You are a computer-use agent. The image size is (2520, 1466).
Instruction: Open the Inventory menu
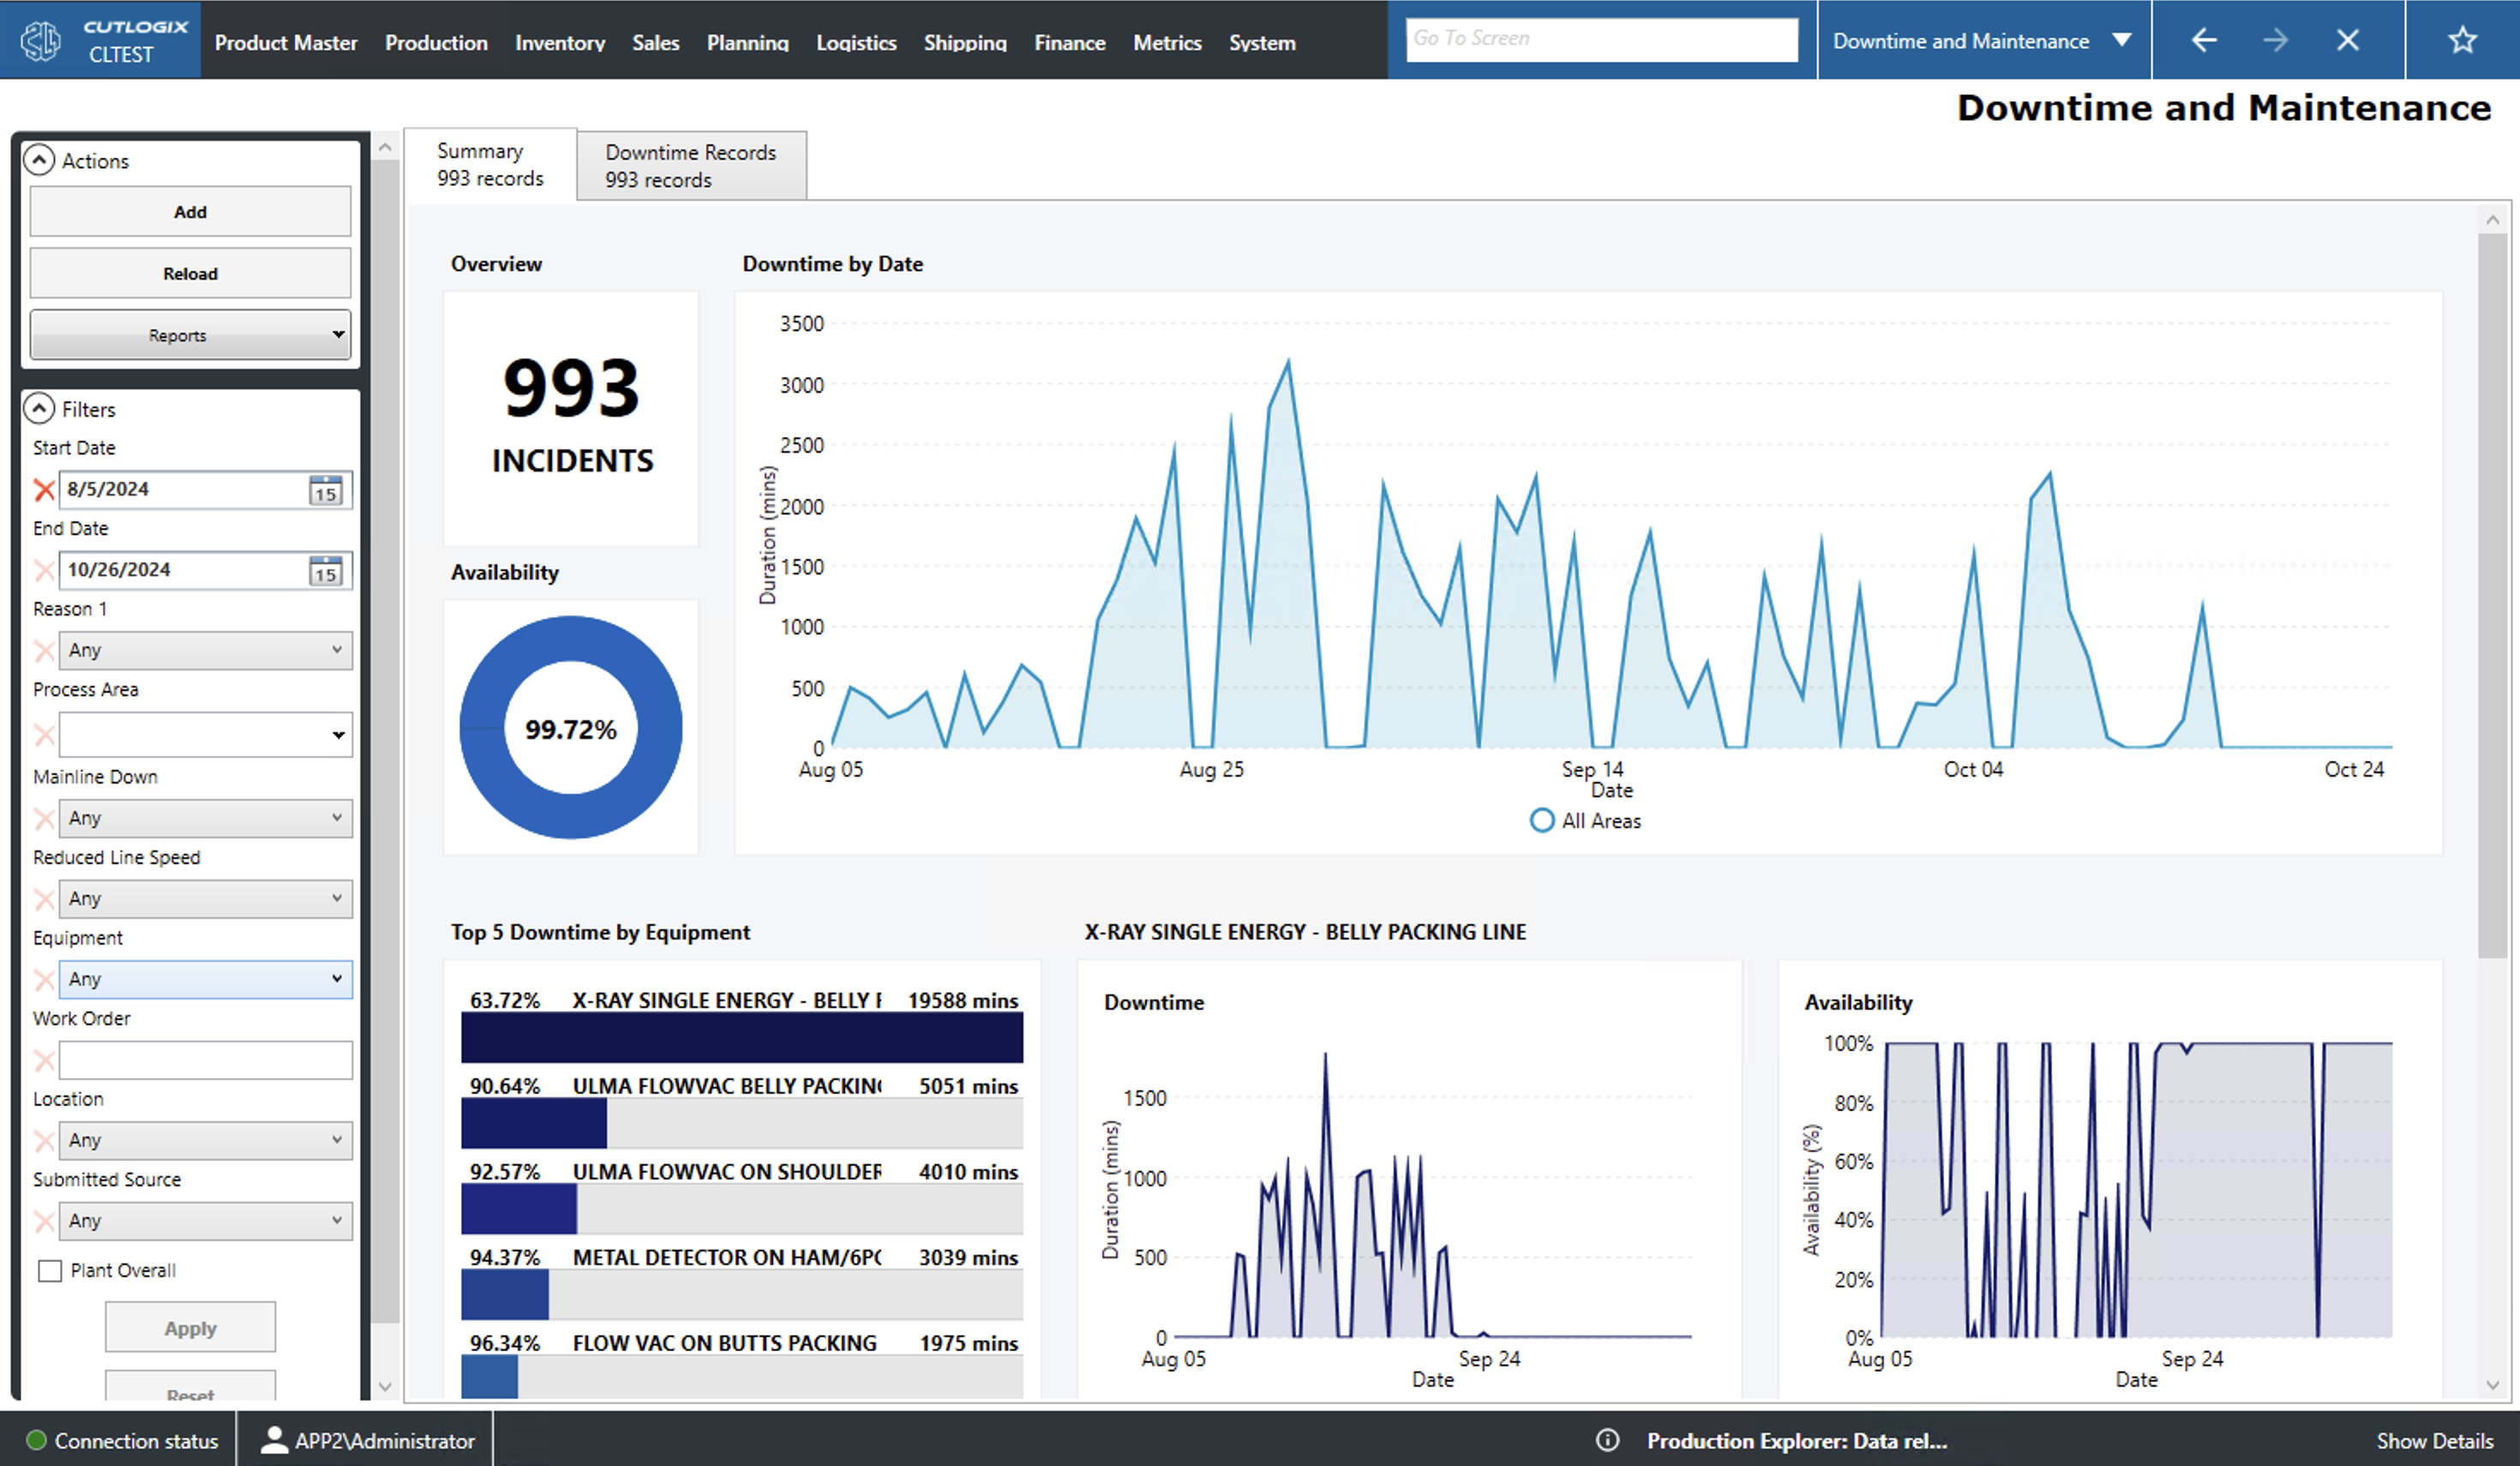click(559, 42)
